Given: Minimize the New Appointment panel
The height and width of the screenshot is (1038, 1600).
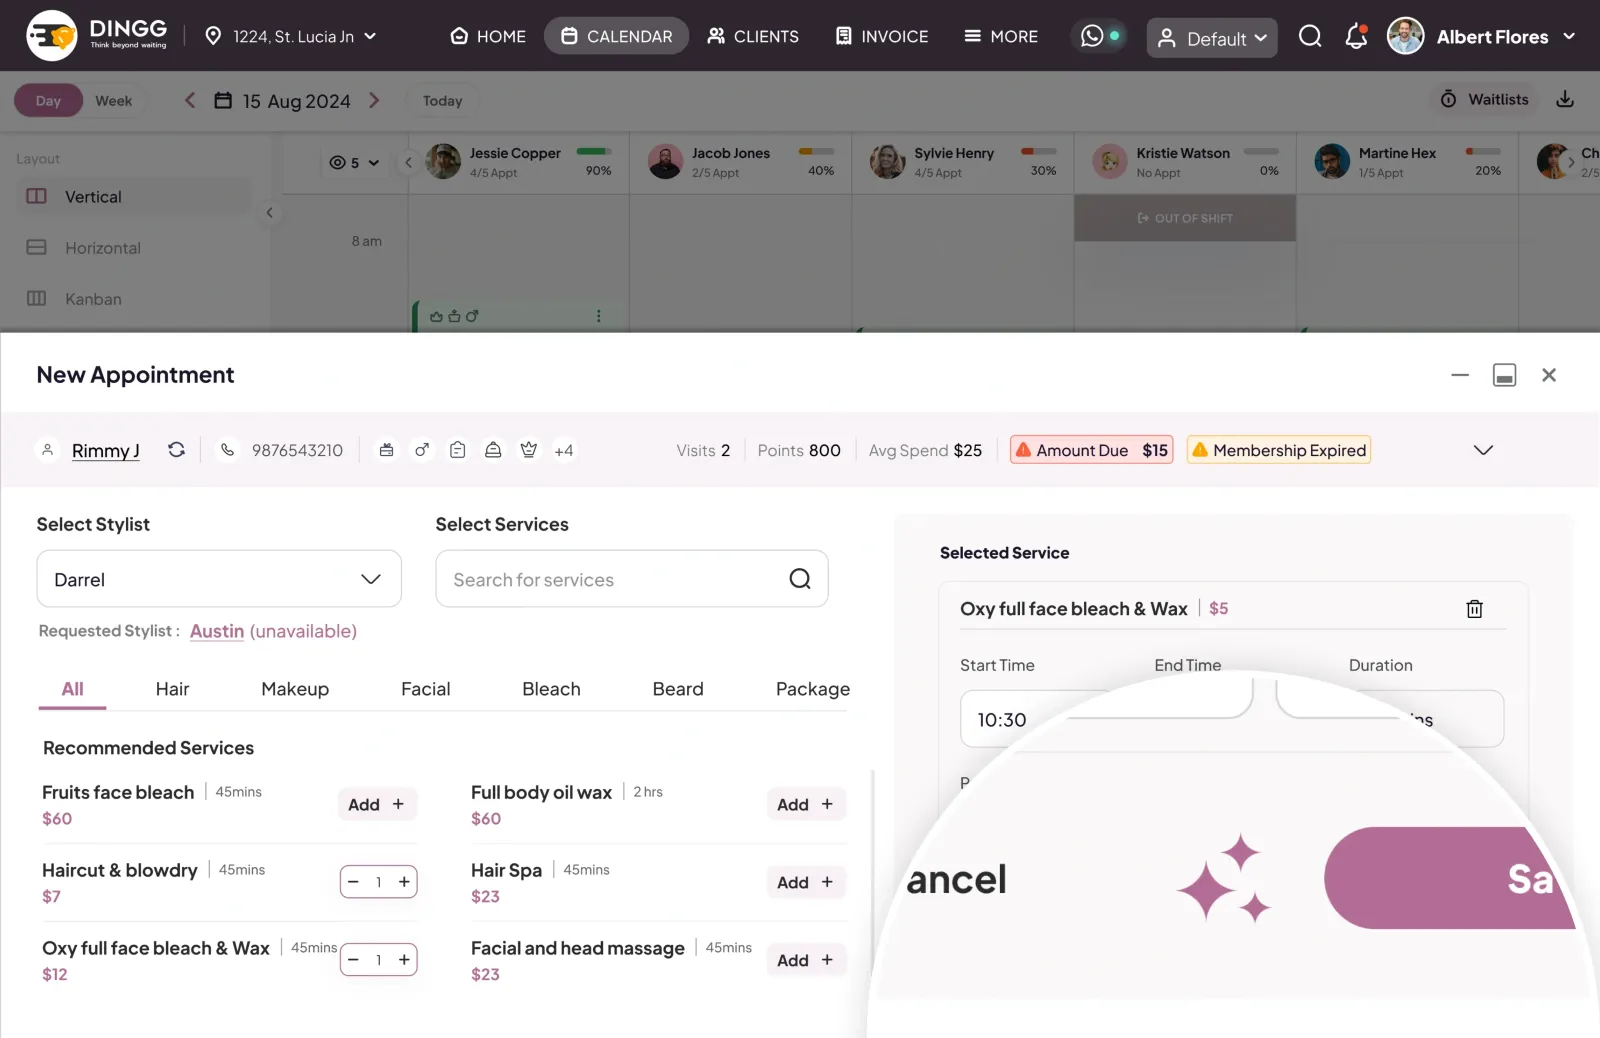Looking at the screenshot, I should (1460, 375).
